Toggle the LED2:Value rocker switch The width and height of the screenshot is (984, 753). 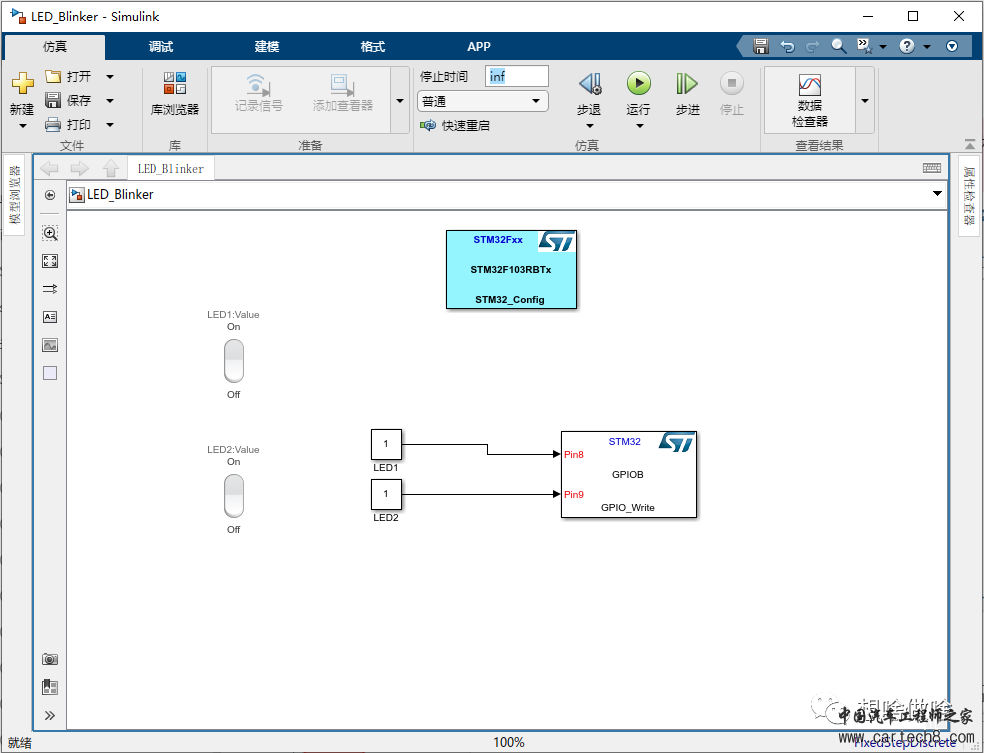234,496
